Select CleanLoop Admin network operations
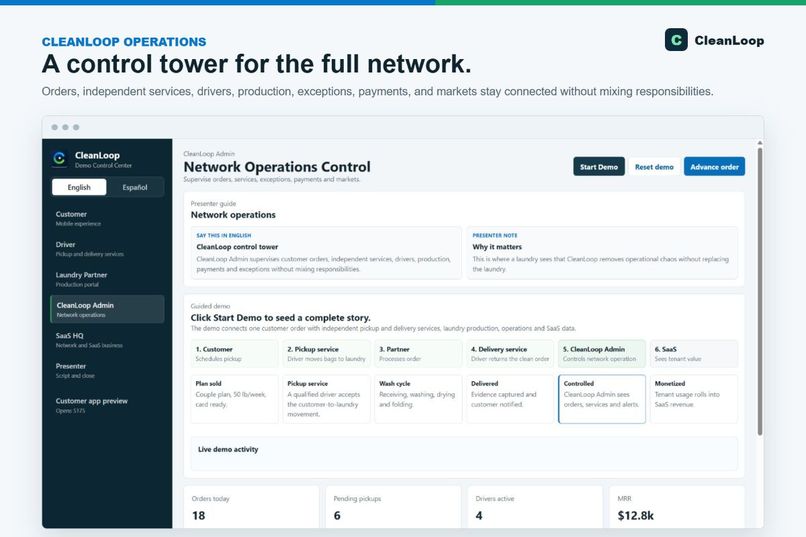 coord(107,309)
